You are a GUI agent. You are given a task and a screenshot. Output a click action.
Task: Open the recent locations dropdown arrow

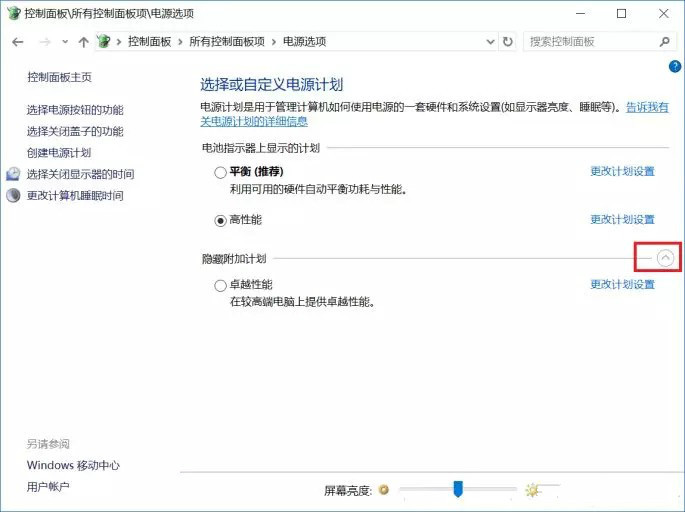pos(65,42)
